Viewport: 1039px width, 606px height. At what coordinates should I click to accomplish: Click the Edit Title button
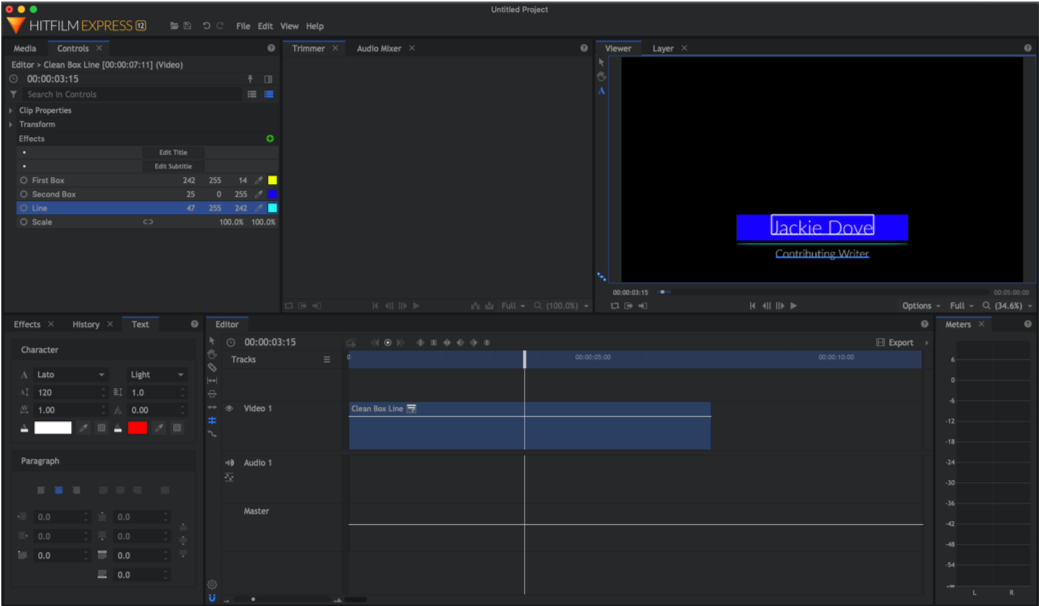[x=173, y=152]
